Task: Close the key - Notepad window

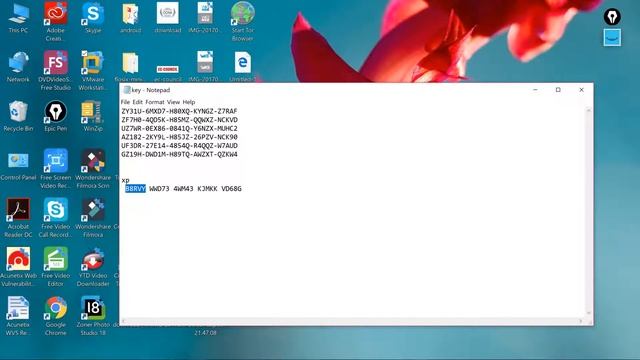Action: pyautogui.click(x=581, y=90)
